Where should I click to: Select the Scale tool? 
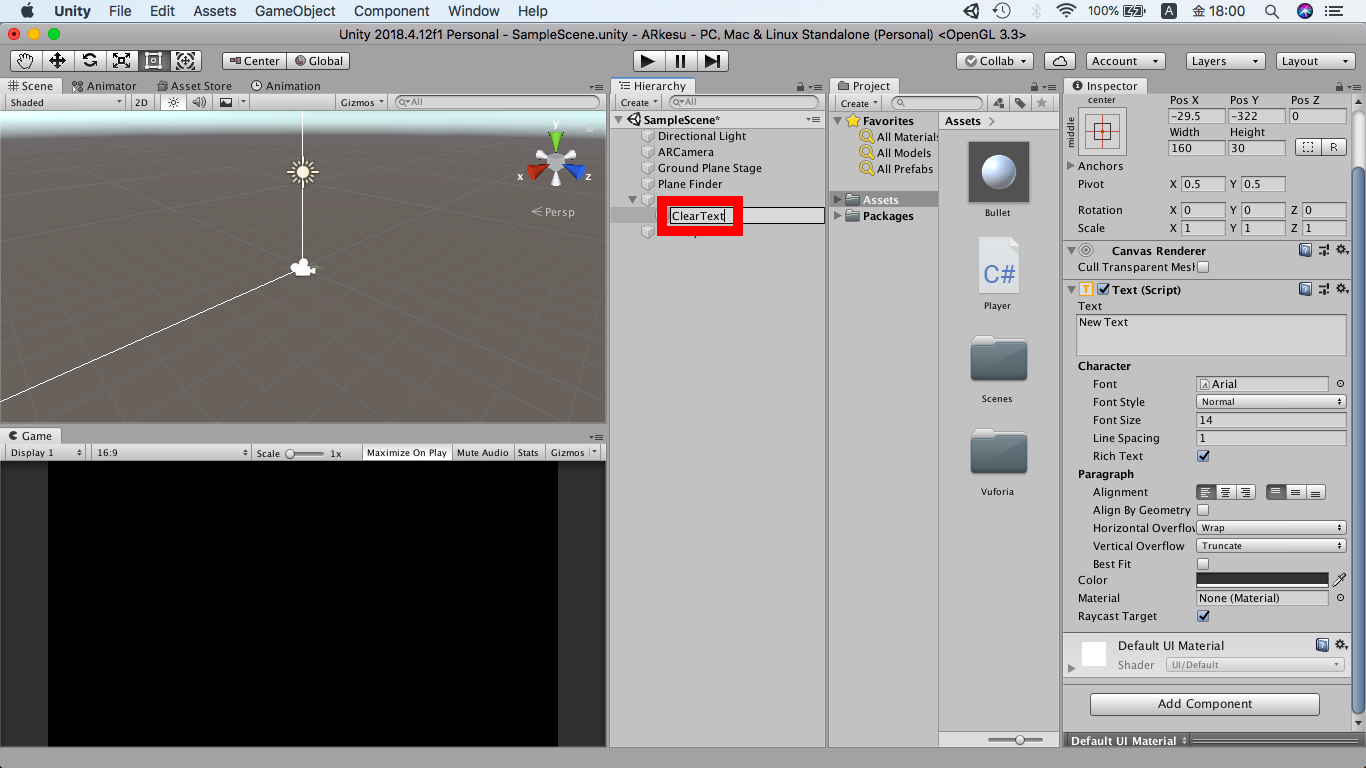(121, 61)
